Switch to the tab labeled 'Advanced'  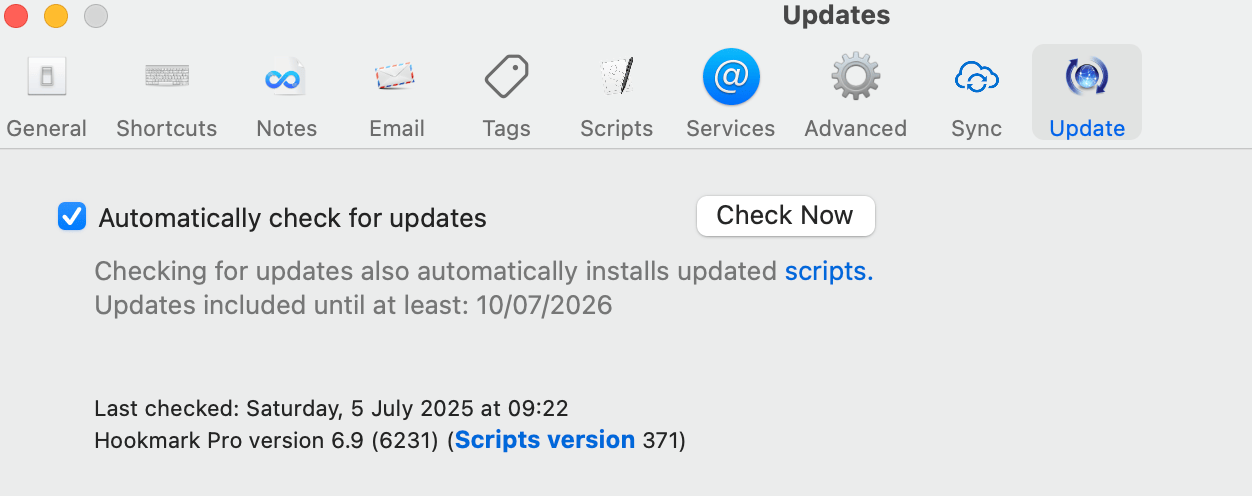[856, 128]
